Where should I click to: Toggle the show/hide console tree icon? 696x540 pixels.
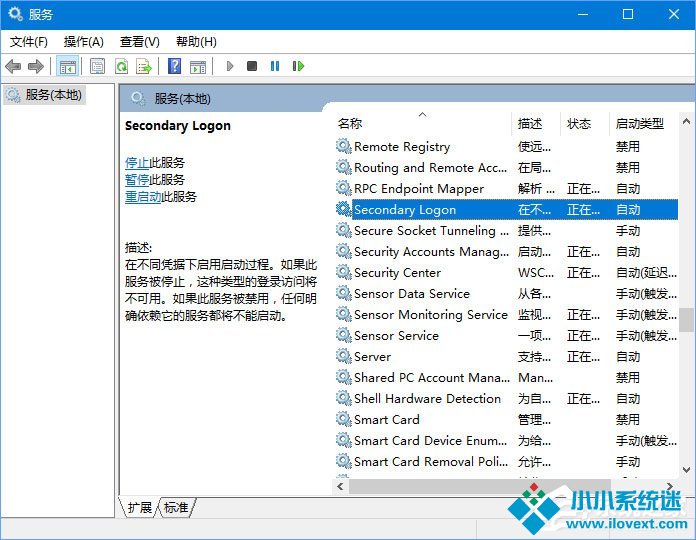click(67, 67)
